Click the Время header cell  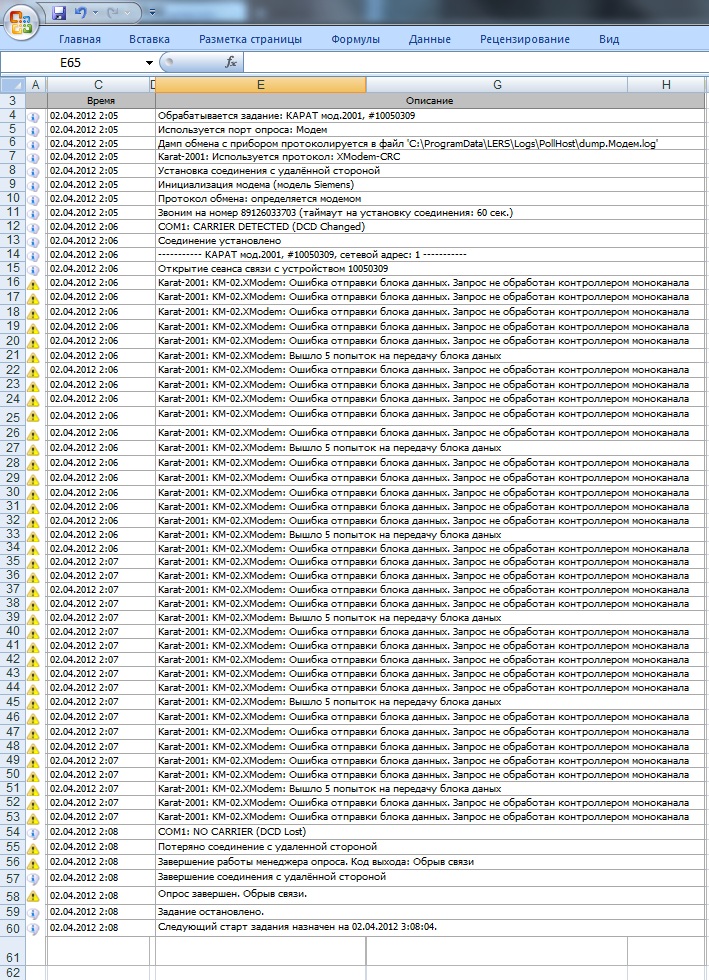tap(101, 101)
